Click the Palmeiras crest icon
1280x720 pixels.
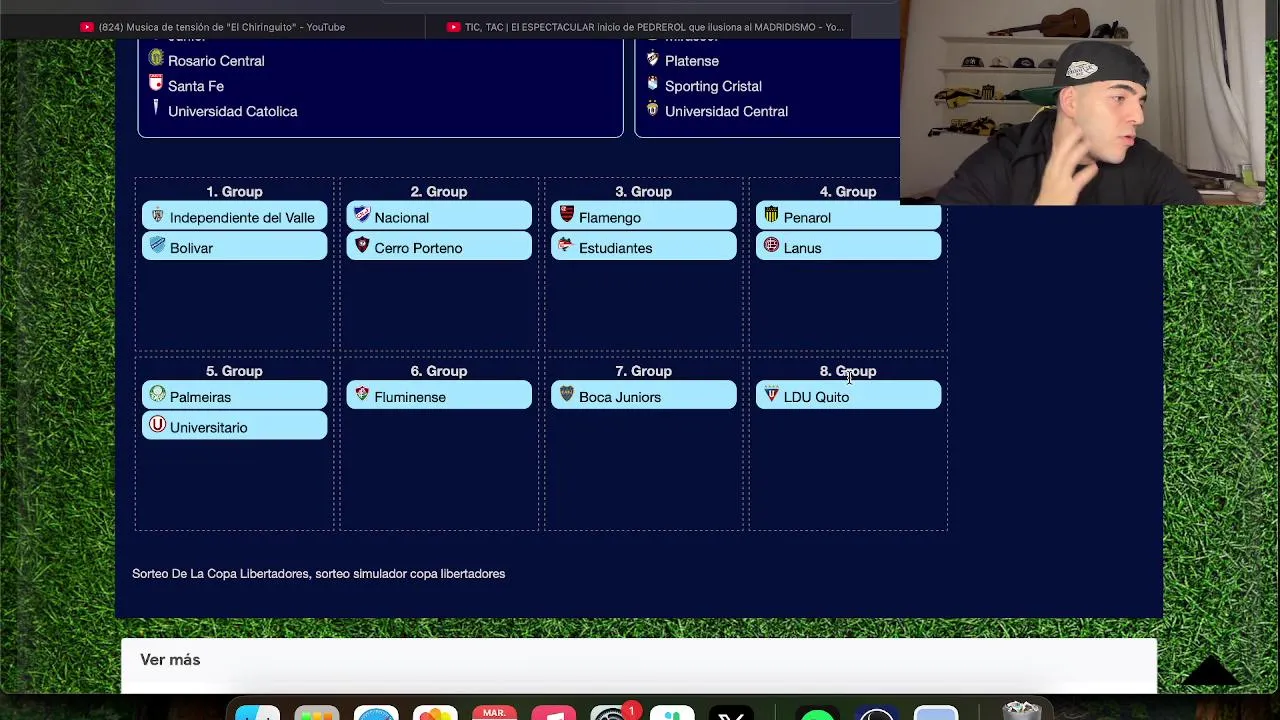point(157,395)
